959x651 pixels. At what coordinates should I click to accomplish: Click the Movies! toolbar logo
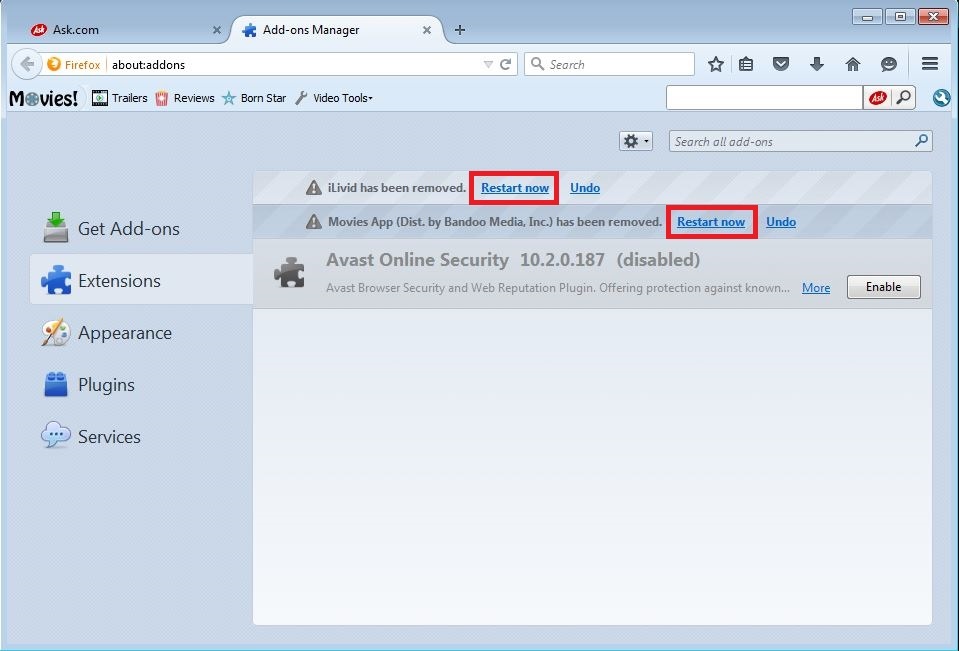pos(43,98)
